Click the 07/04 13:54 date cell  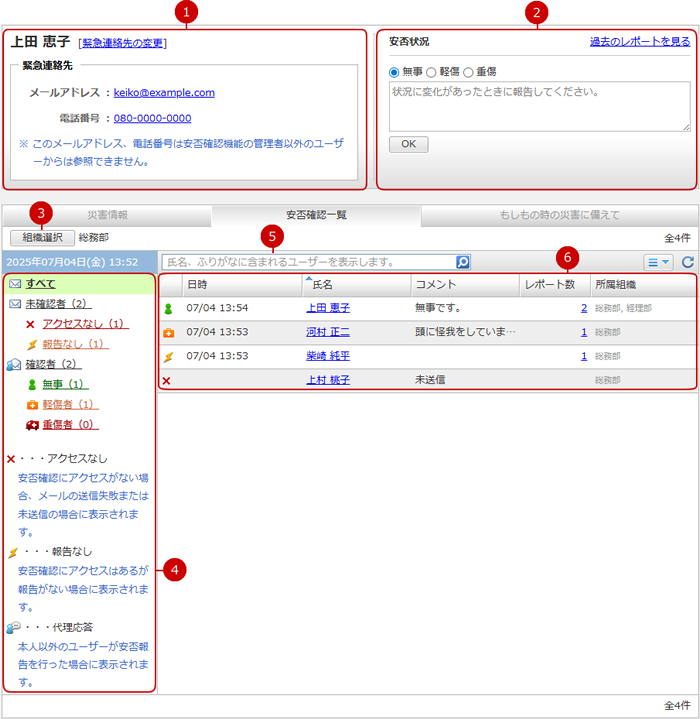coord(217,308)
